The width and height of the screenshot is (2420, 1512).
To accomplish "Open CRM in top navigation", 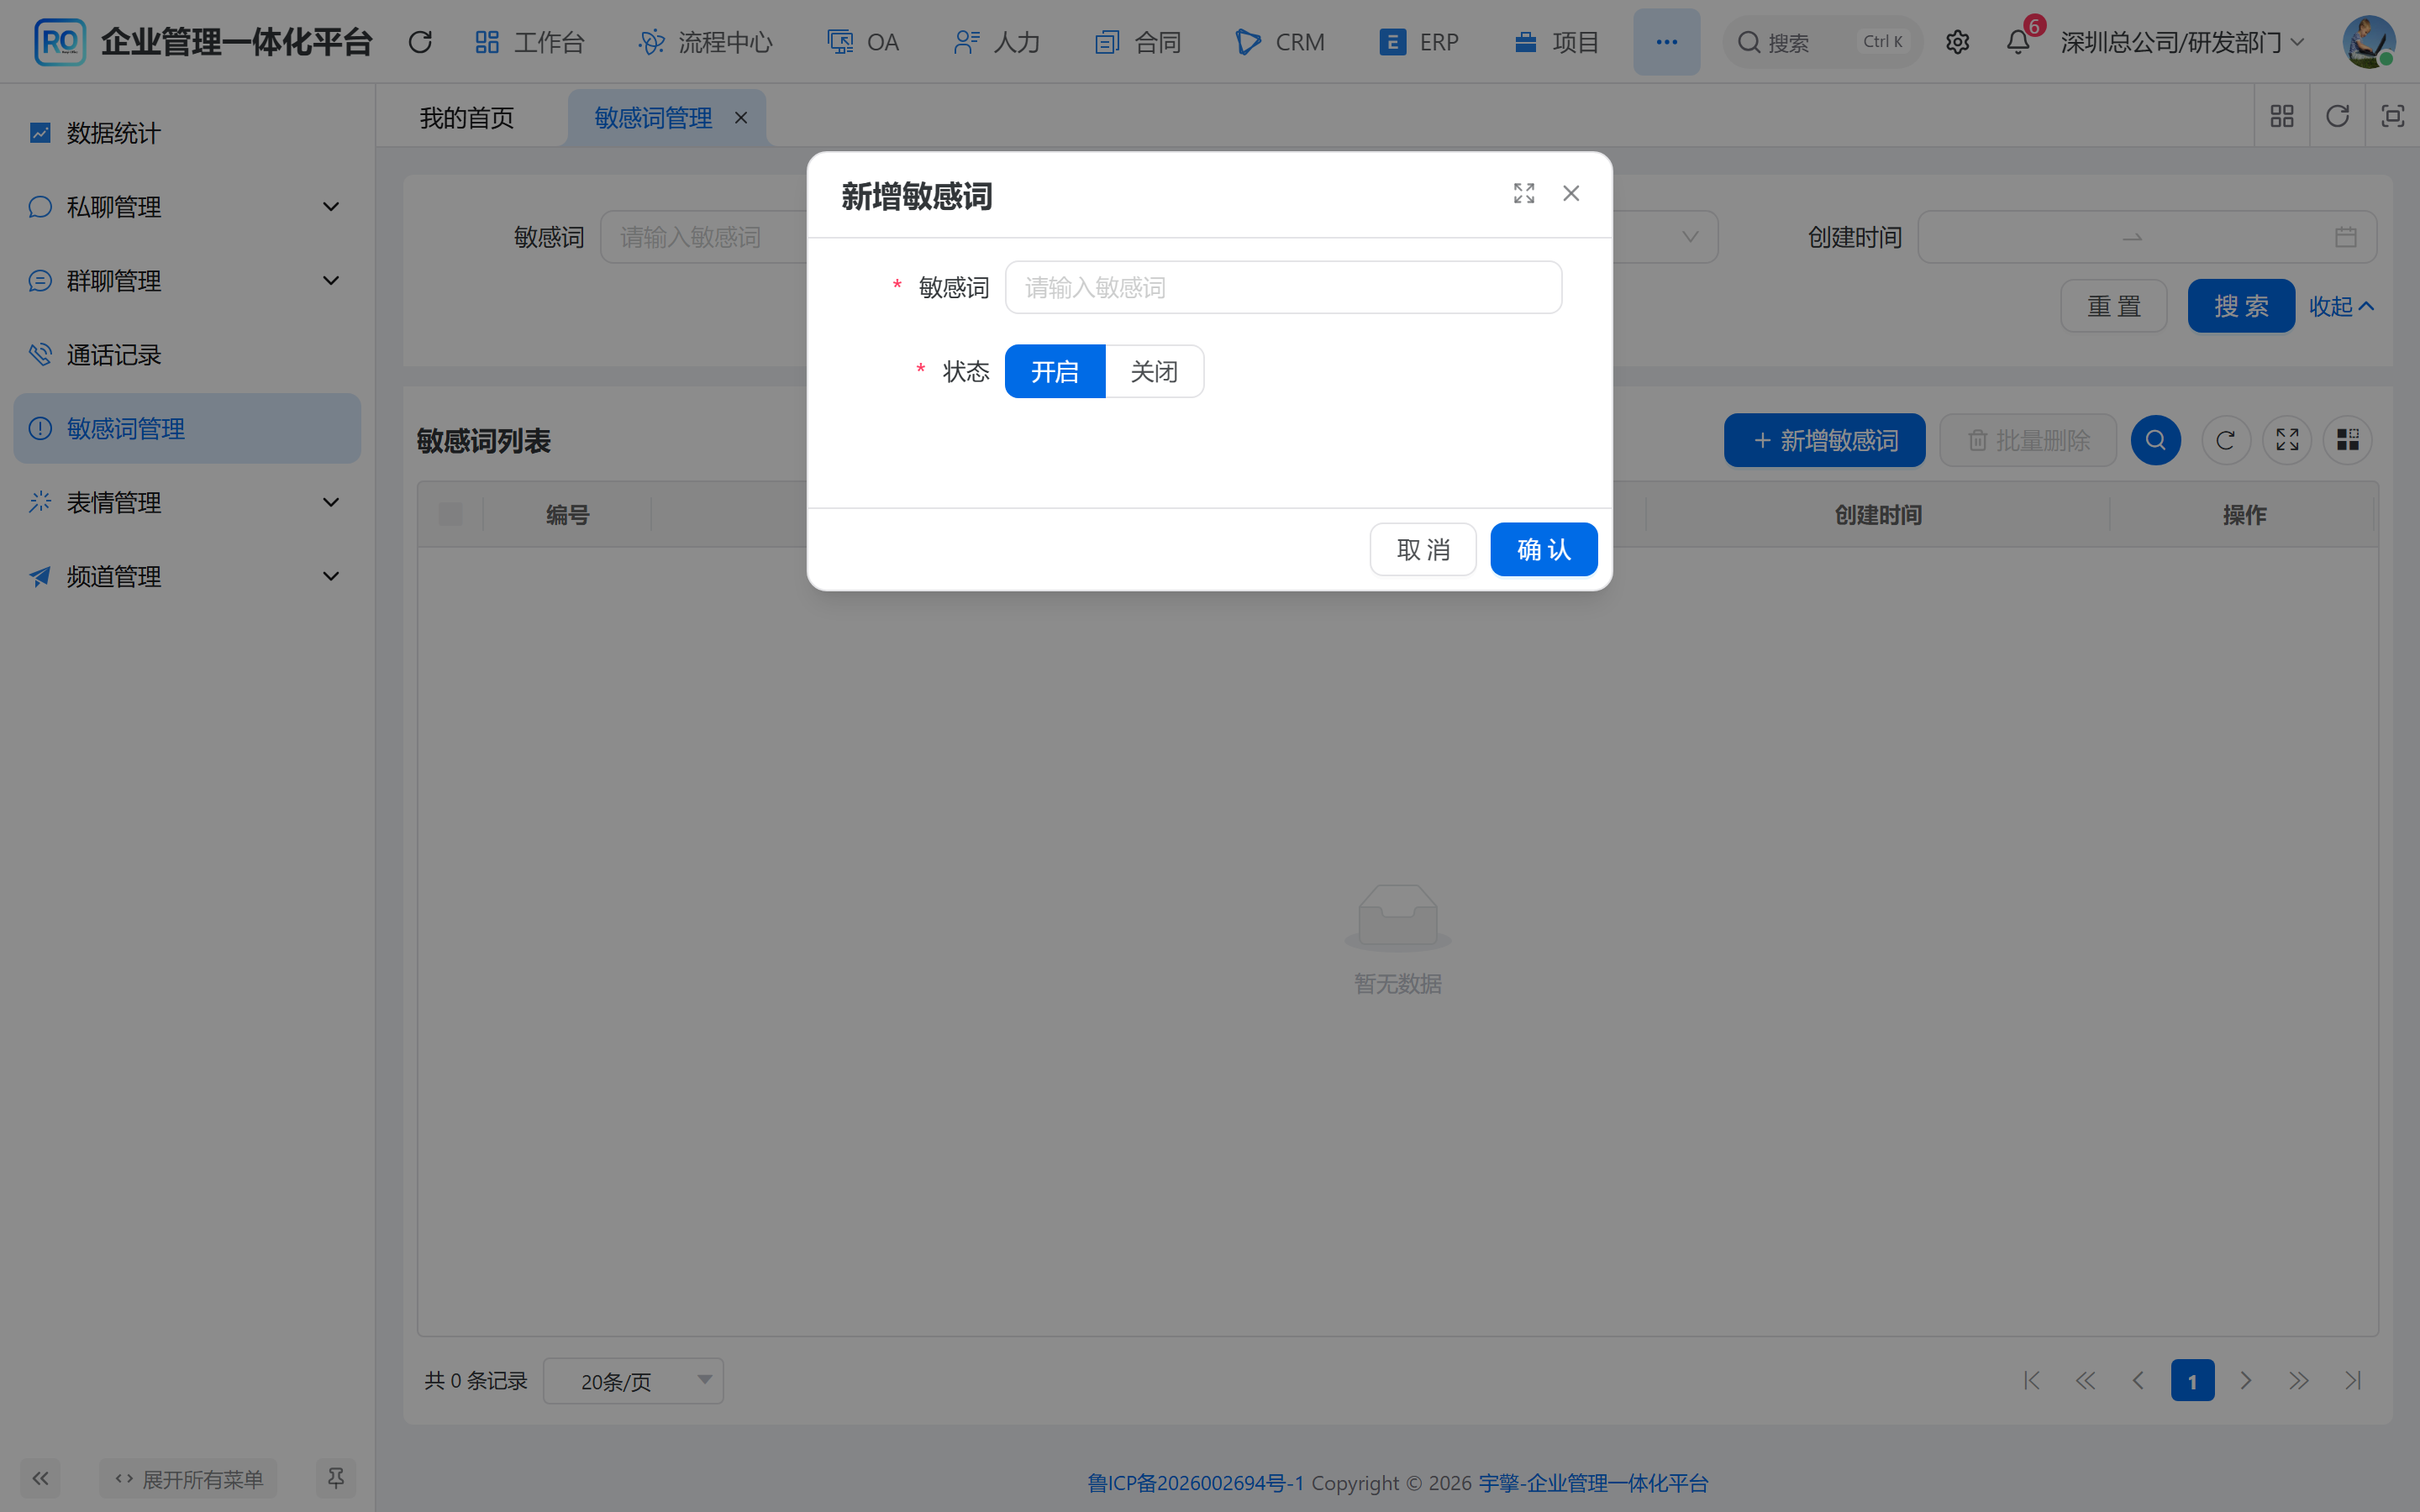I will coord(1280,42).
